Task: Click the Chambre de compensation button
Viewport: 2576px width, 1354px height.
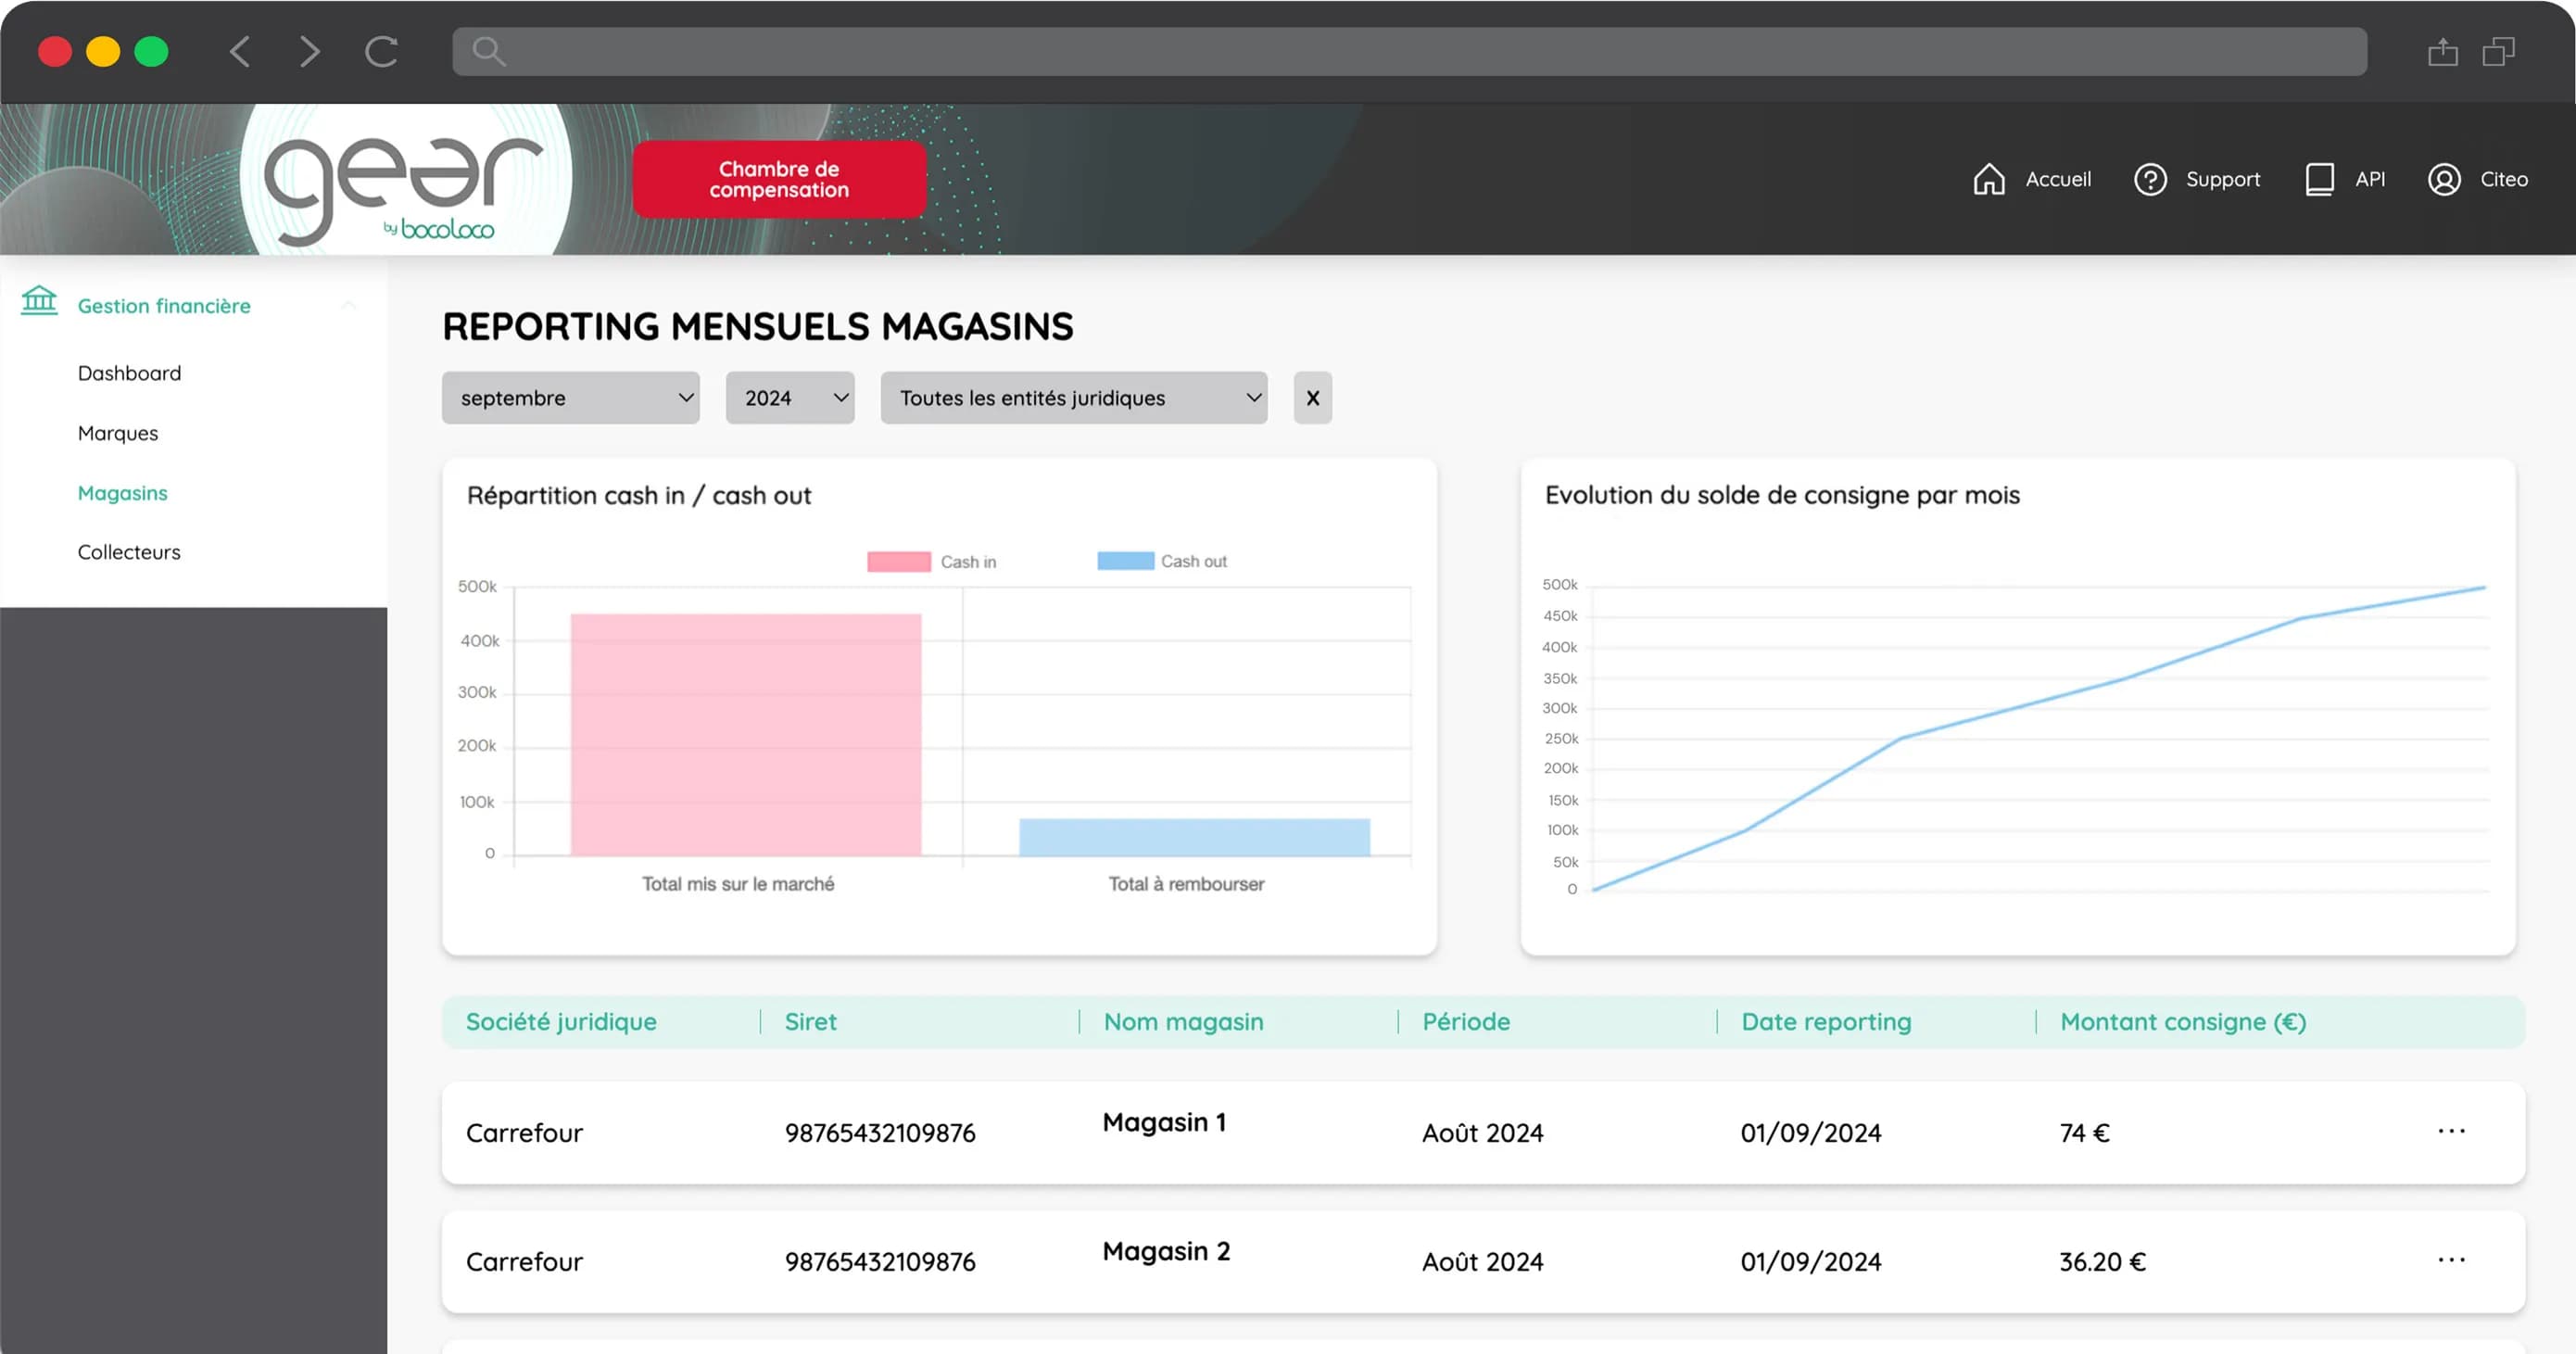Action: (779, 179)
